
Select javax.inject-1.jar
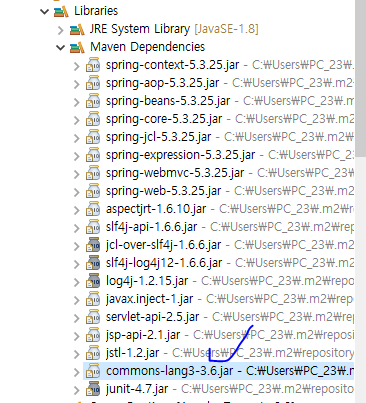pos(150,299)
